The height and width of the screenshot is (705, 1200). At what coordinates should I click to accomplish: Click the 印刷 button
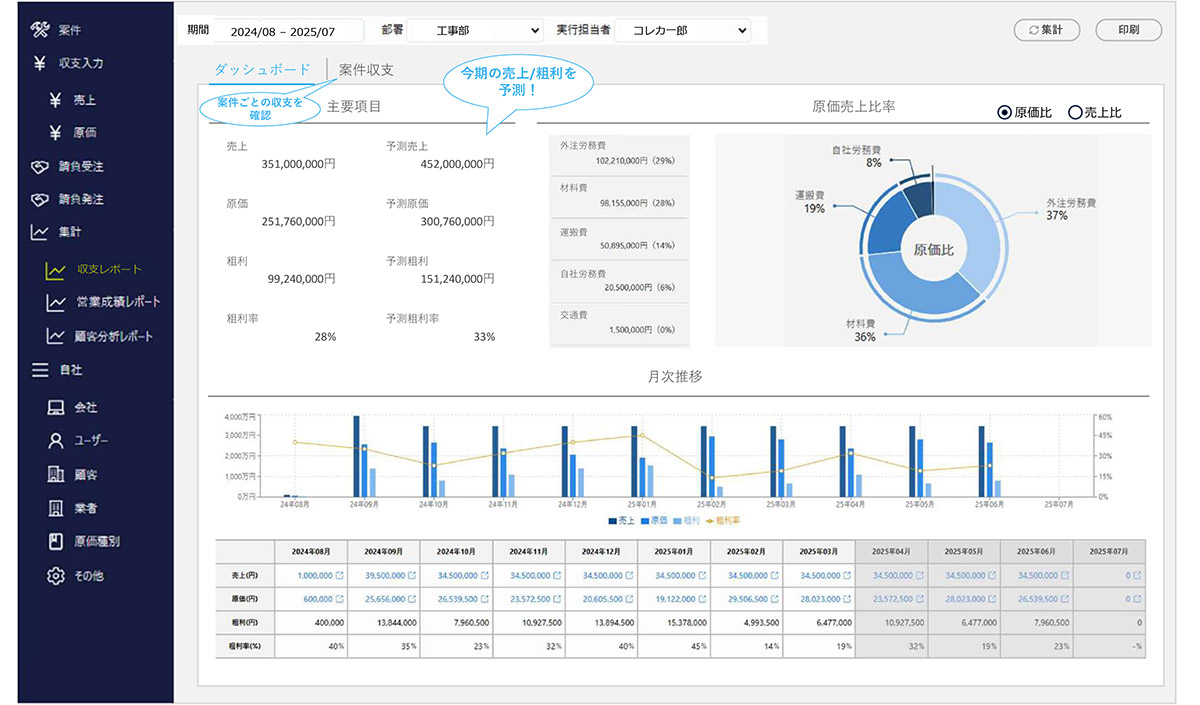(1129, 30)
